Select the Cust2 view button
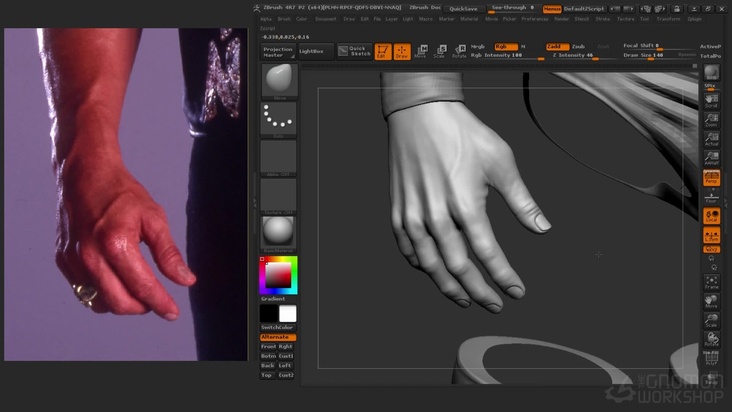 tap(286, 375)
